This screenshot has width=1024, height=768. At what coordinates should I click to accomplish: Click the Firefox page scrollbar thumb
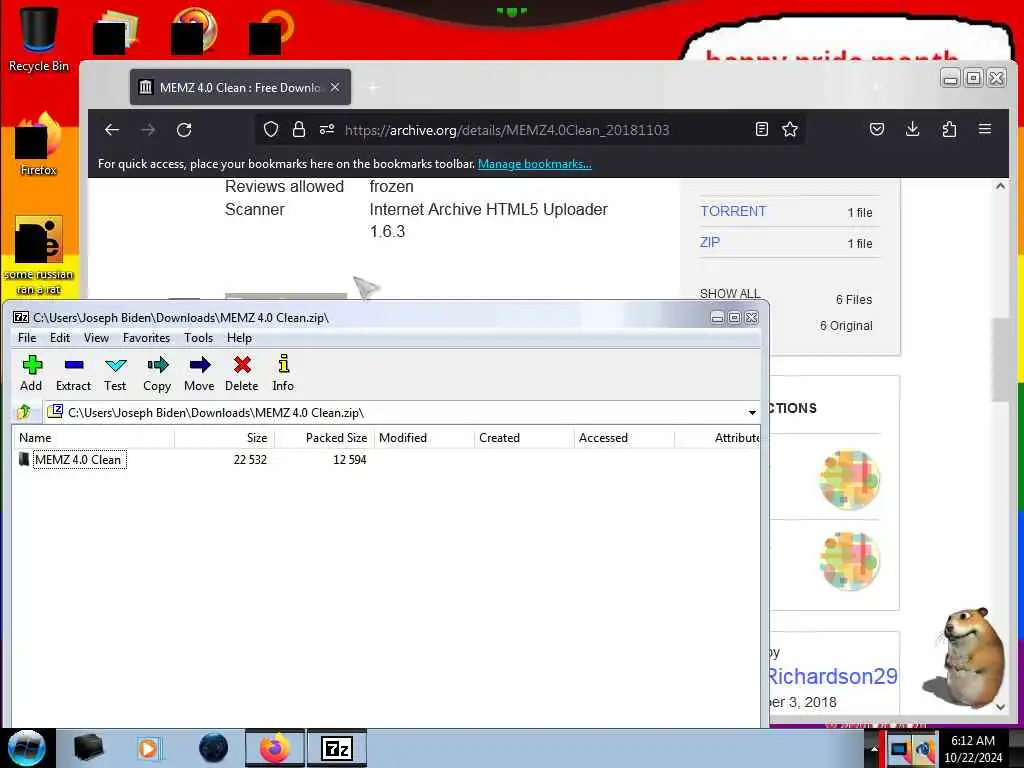click(x=1000, y=359)
